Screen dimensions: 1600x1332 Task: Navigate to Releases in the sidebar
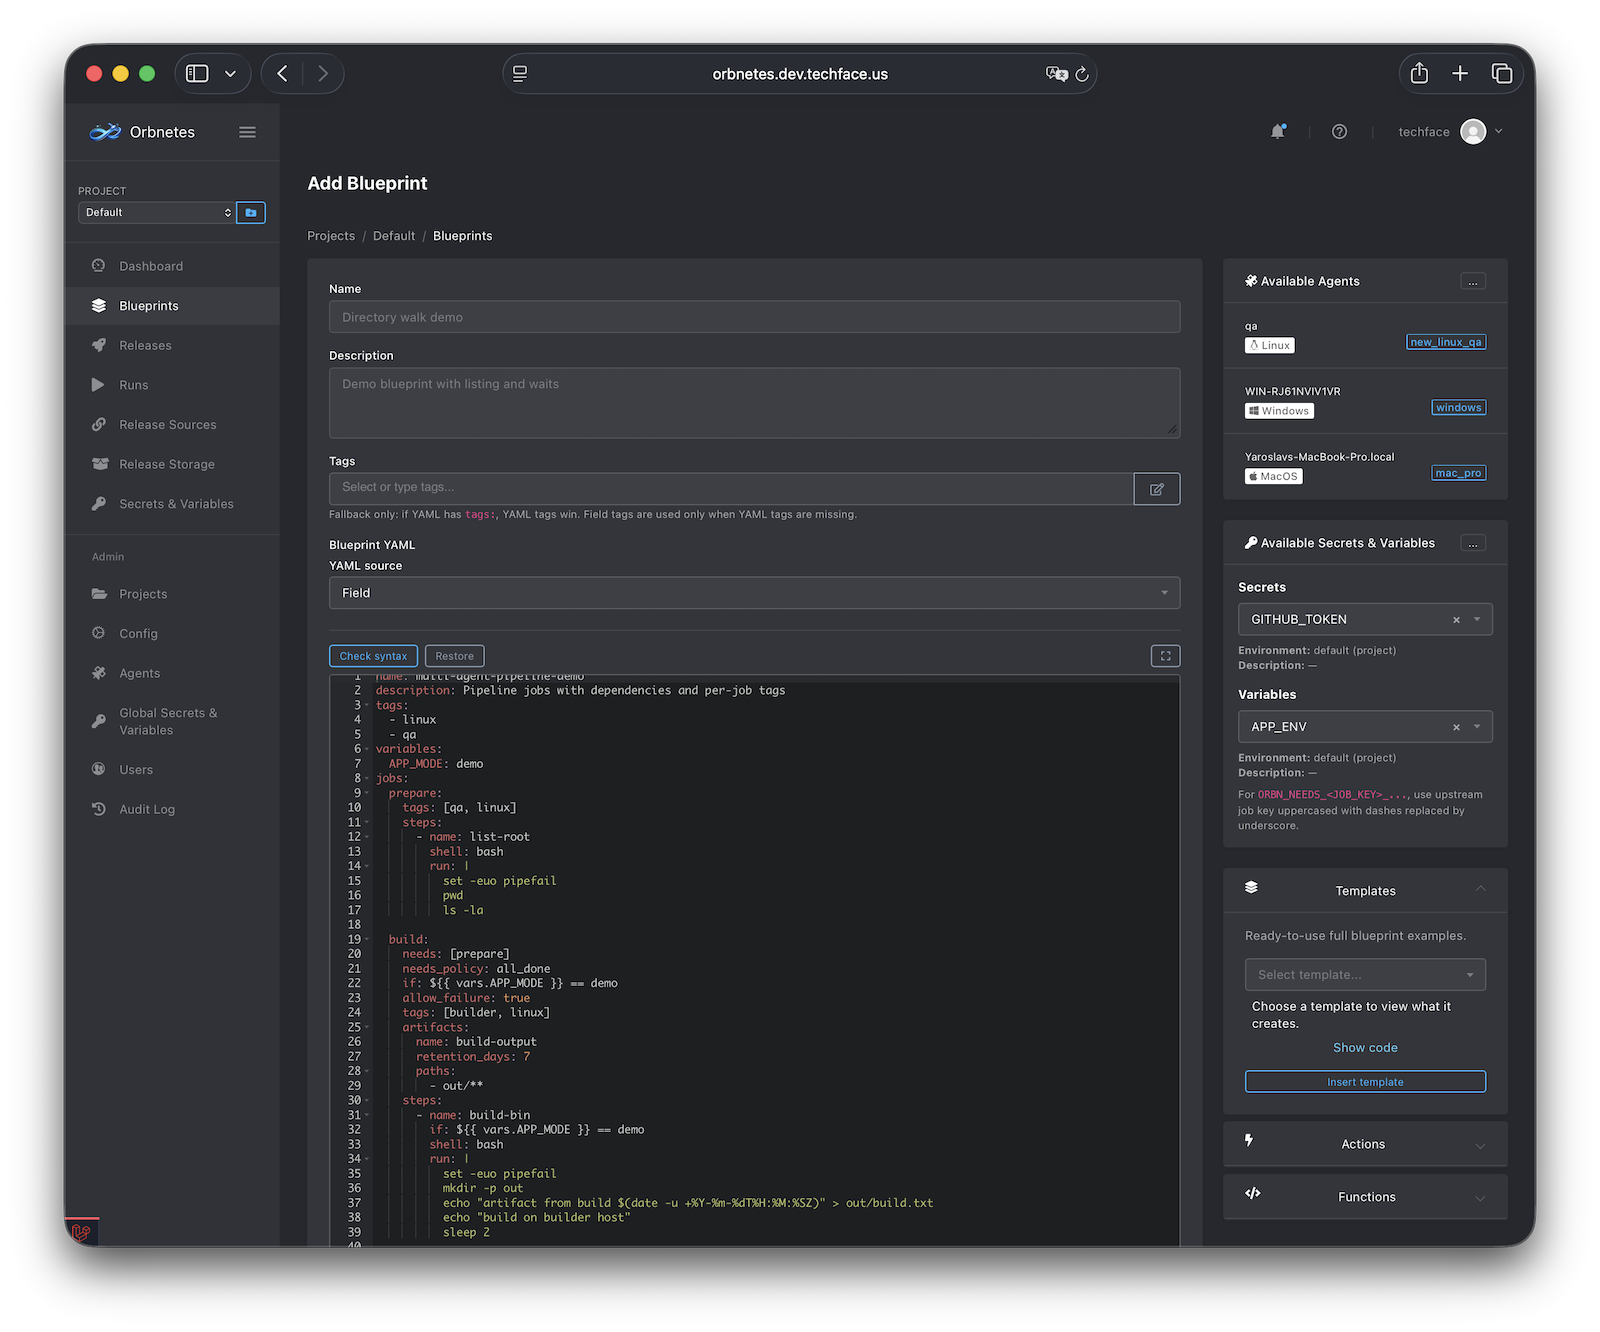[x=144, y=344]
